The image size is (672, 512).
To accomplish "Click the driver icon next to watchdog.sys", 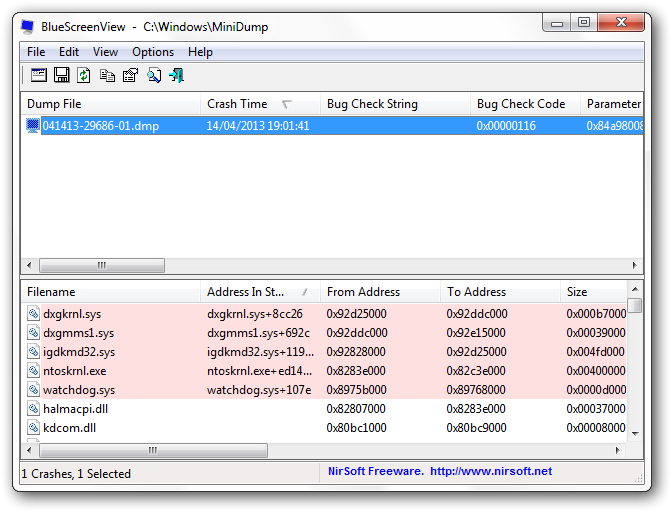I will click(x=33, y=389).
